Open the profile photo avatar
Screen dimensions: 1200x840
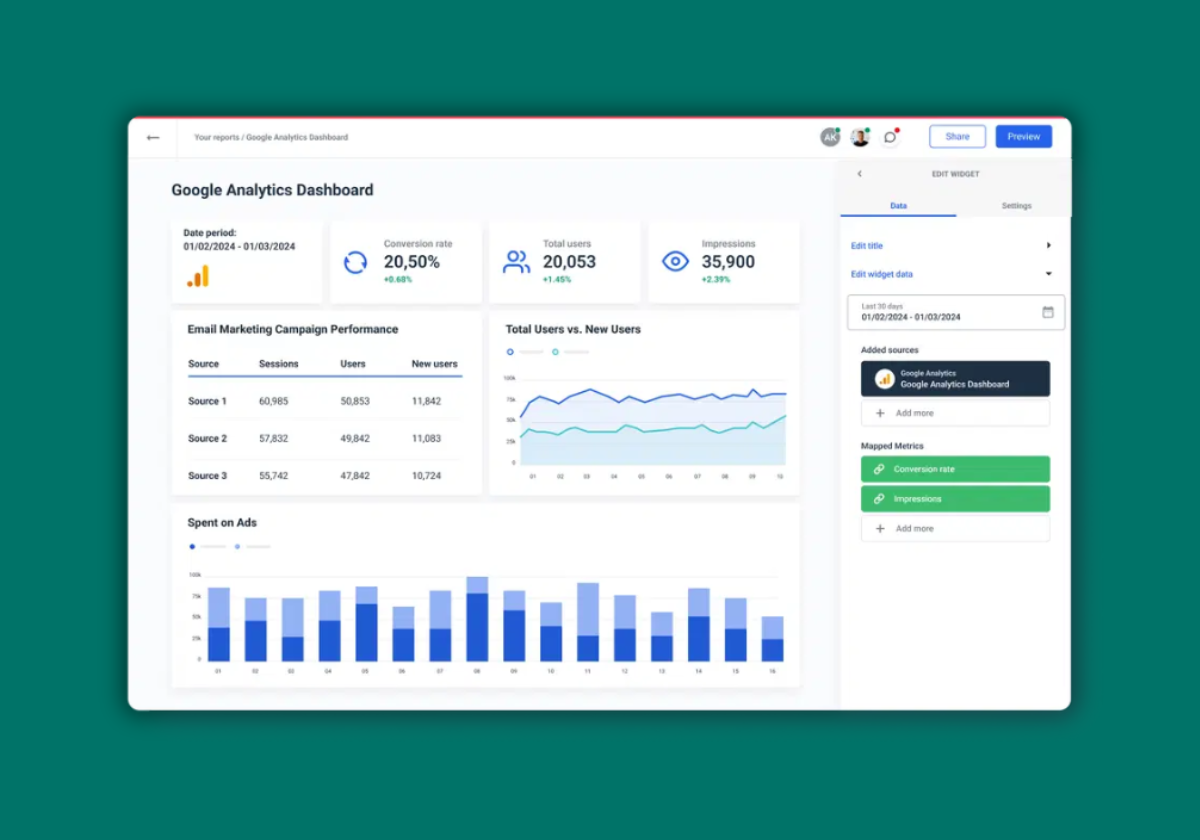(x=860, y=137)
